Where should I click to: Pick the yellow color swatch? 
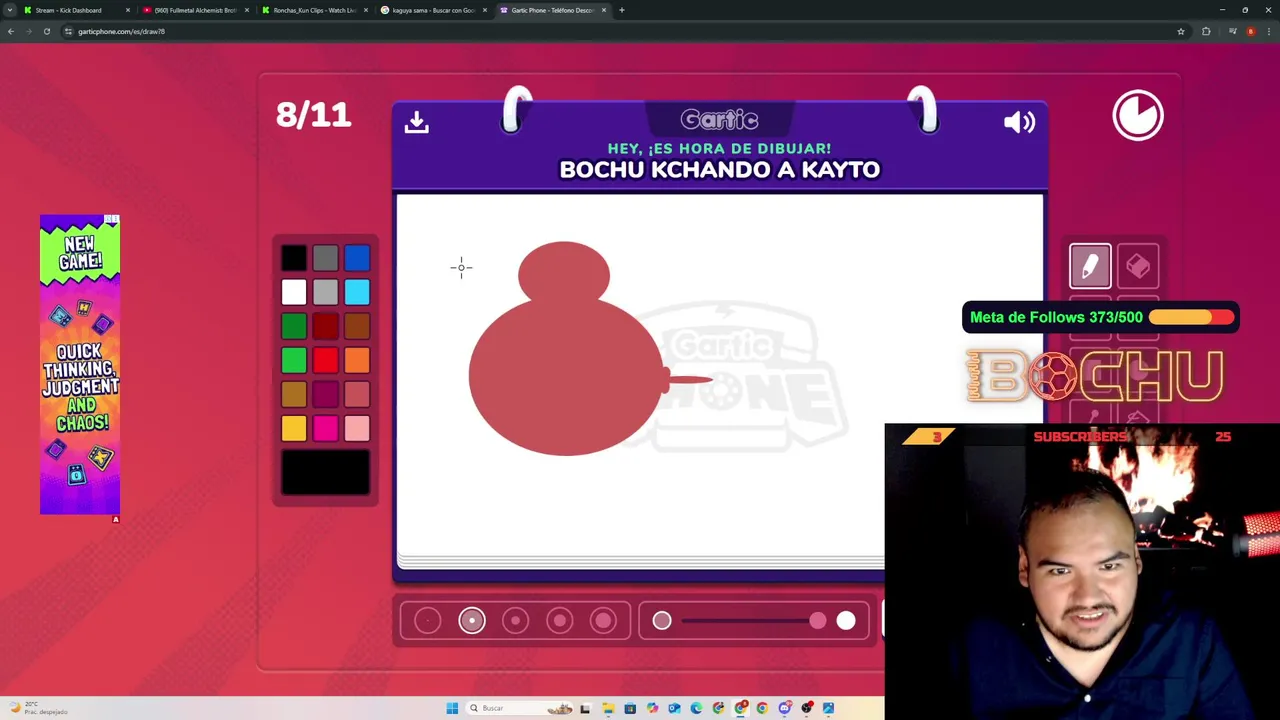point(294,428)
